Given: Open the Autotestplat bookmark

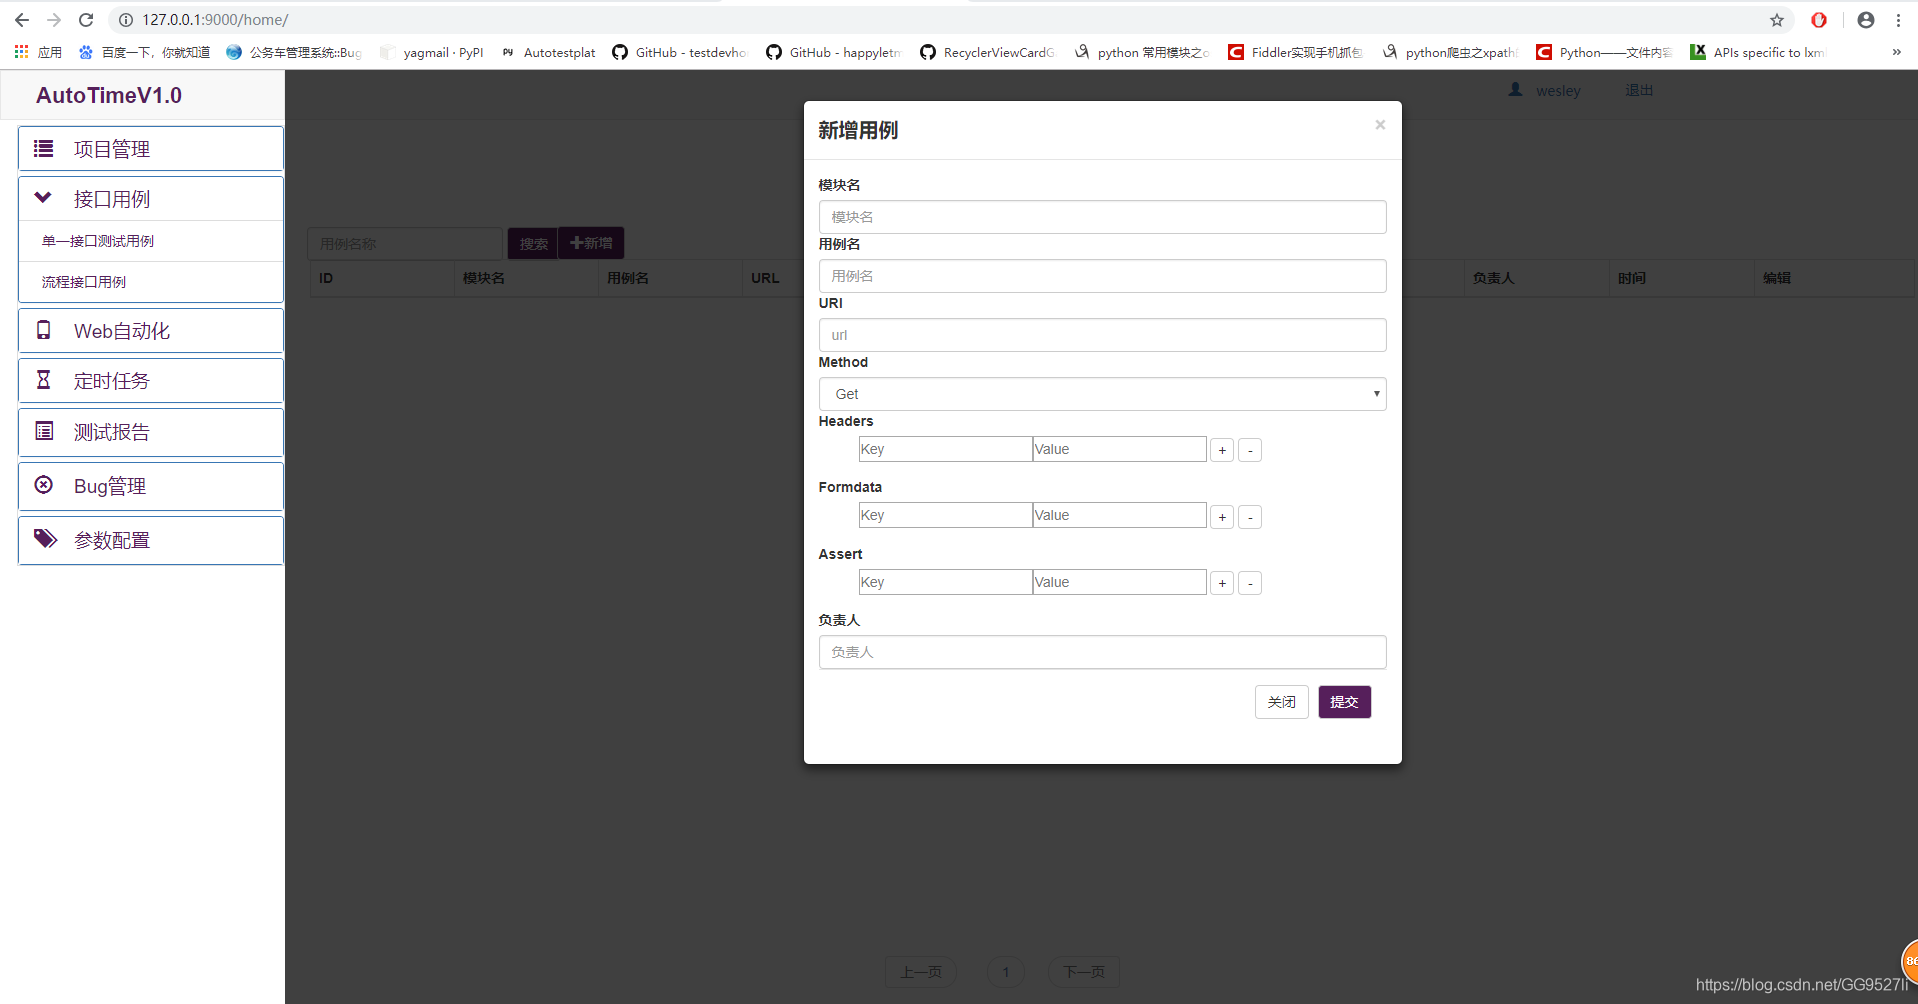Looking at the screenshot, I should click(549, 52).
